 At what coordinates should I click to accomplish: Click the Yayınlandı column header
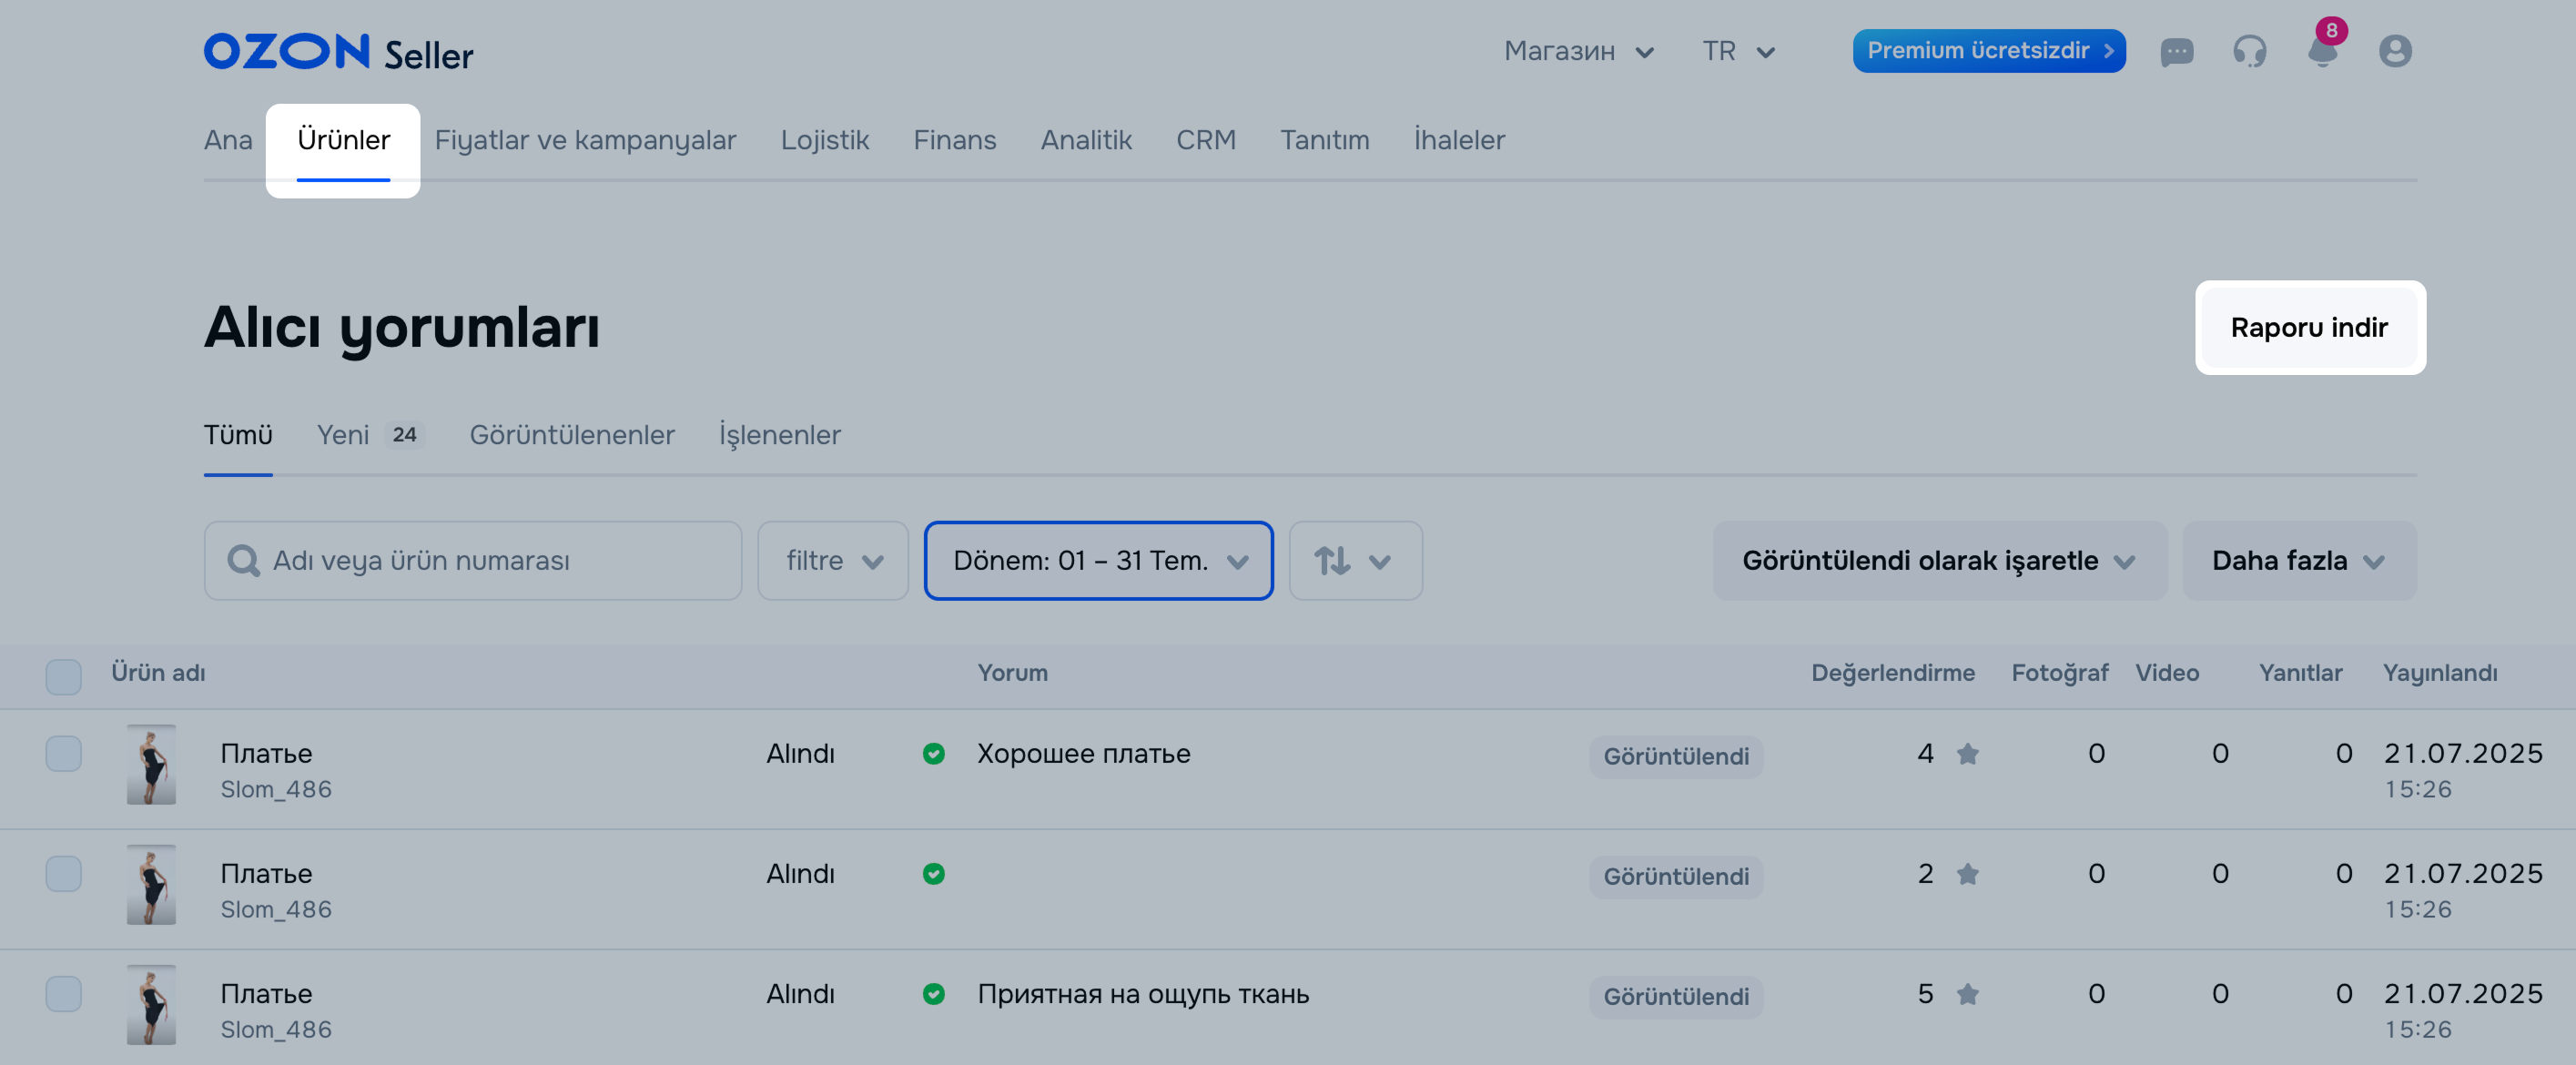coord(2439,673)
